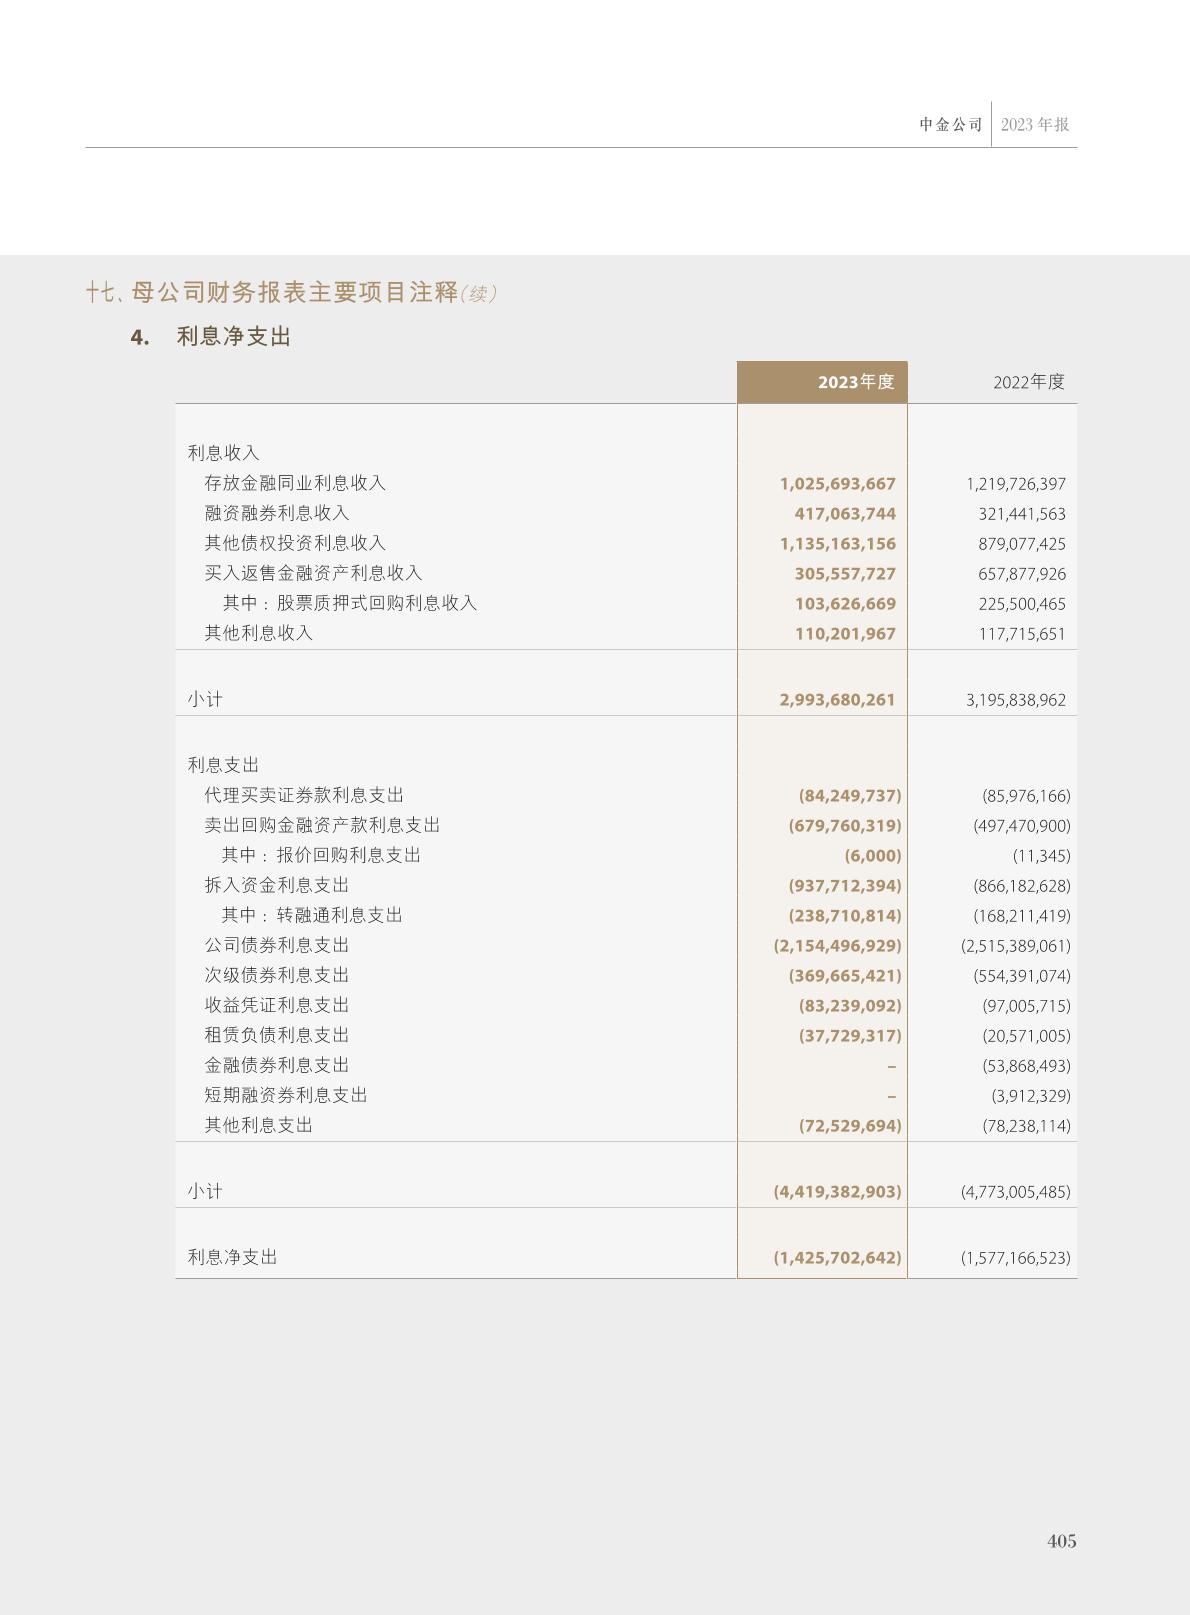Click the 2023年度 column header

pyautogui.click(x=855, y=382)
